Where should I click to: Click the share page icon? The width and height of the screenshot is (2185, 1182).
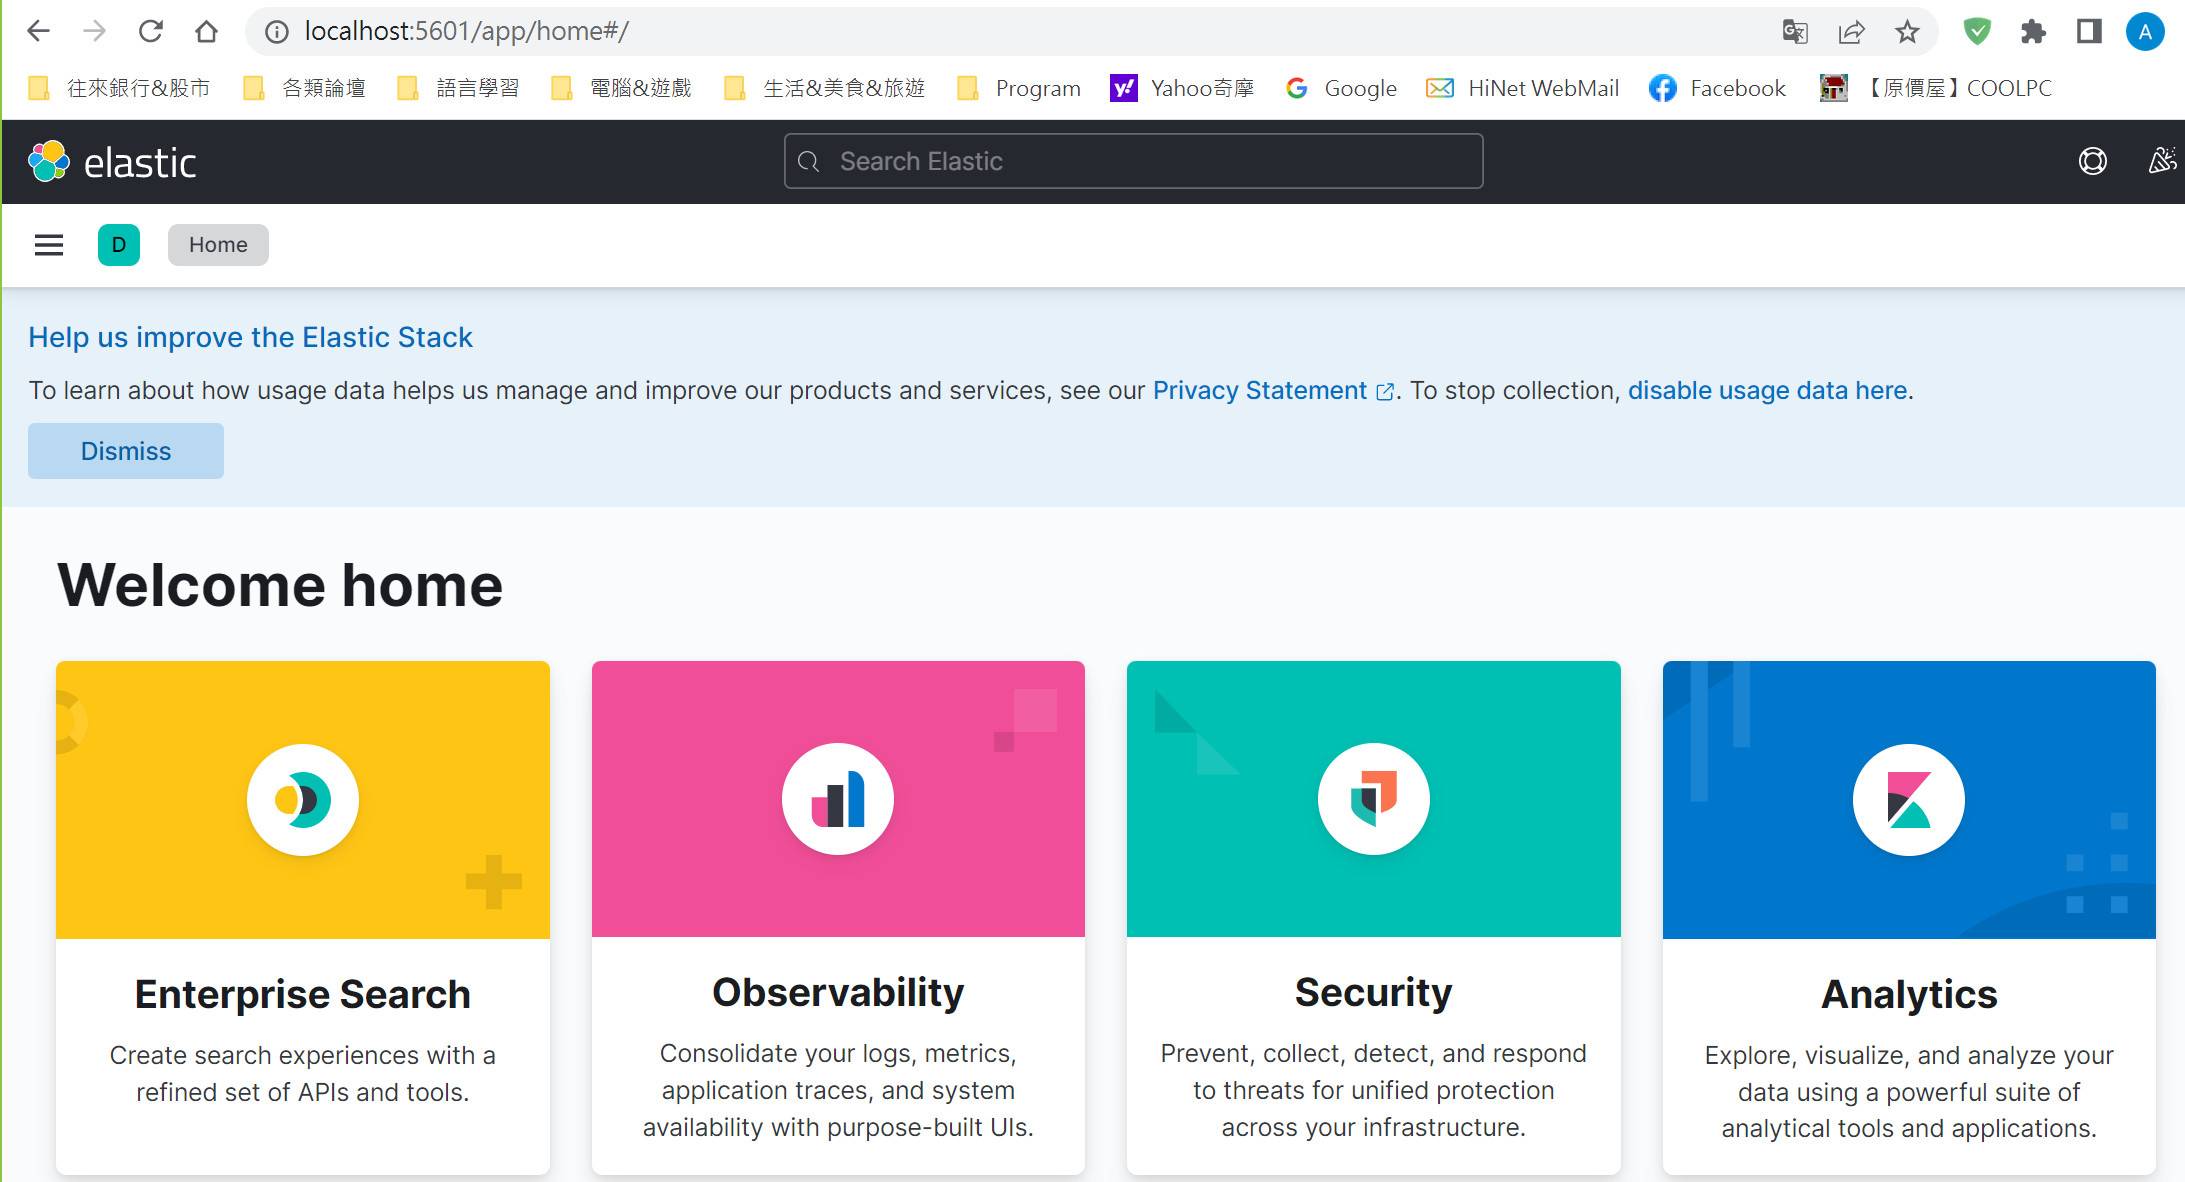[x=1851, y=32]
